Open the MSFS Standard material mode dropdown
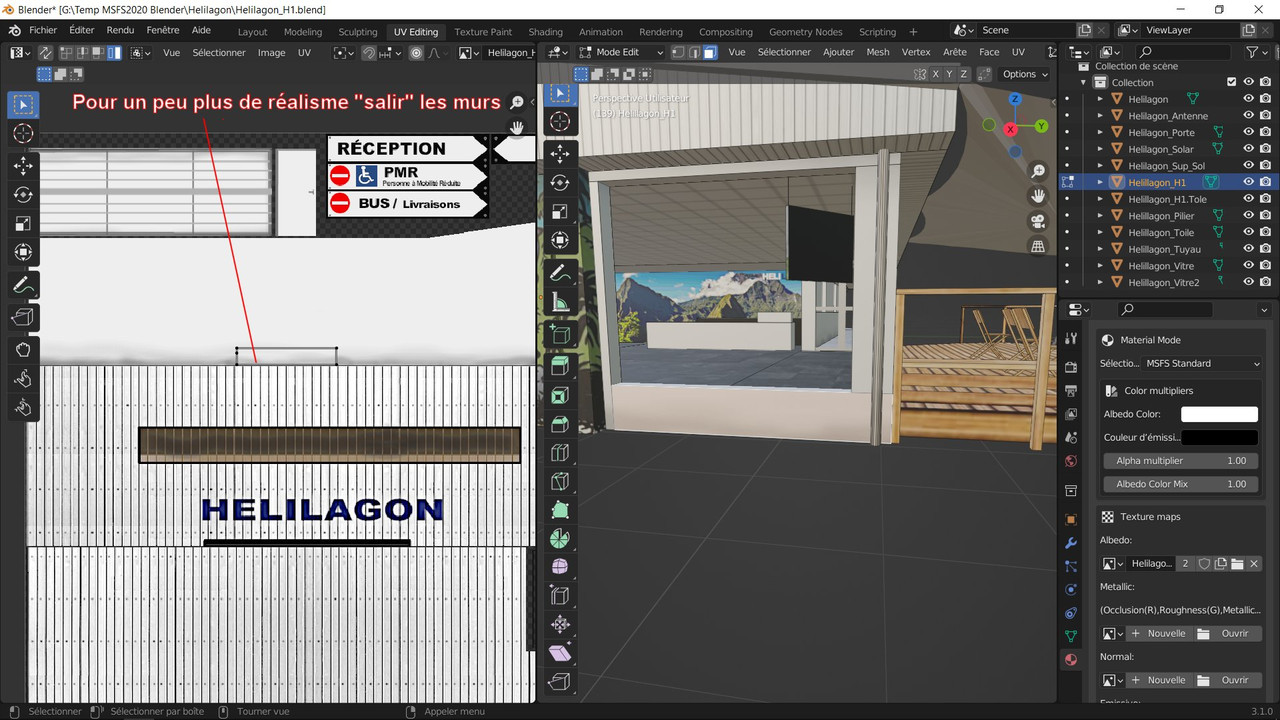 [x=1203, y=363]
